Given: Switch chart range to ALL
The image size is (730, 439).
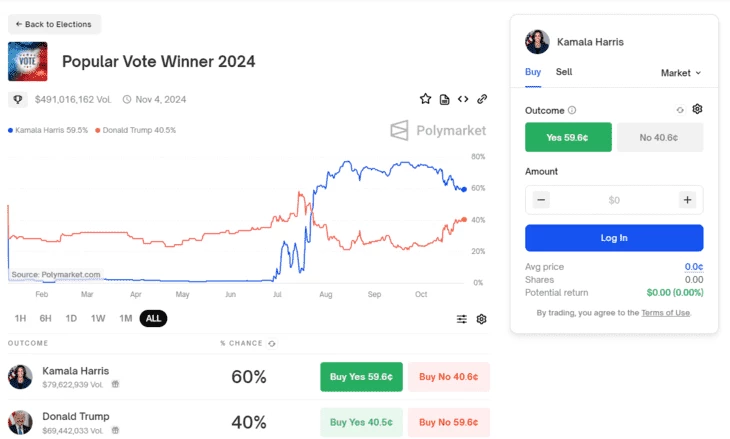Looking at the screenshot, I should pyautogui.click(x=153, y=318).
